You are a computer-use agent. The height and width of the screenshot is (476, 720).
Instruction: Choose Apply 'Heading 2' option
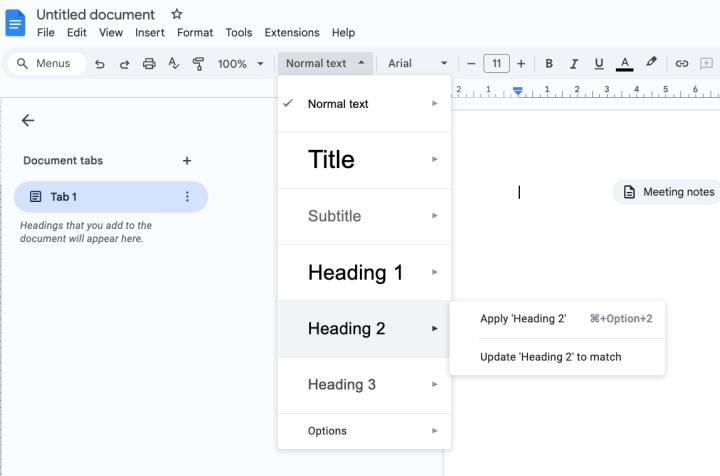pos(523,319)
